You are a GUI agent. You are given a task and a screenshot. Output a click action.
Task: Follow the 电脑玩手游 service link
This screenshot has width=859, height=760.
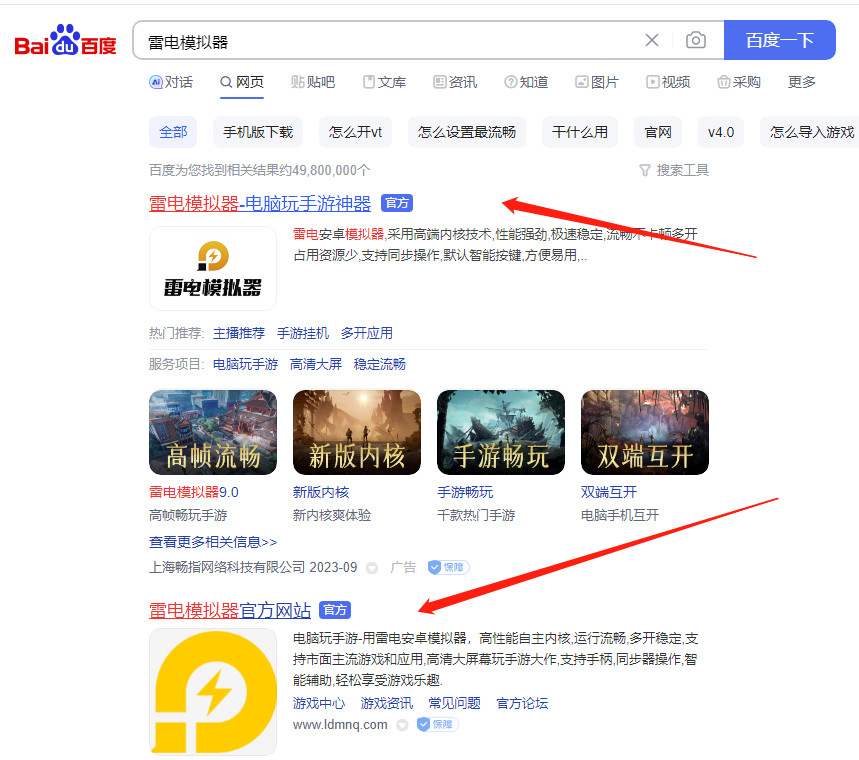click(x=245, y=364)
